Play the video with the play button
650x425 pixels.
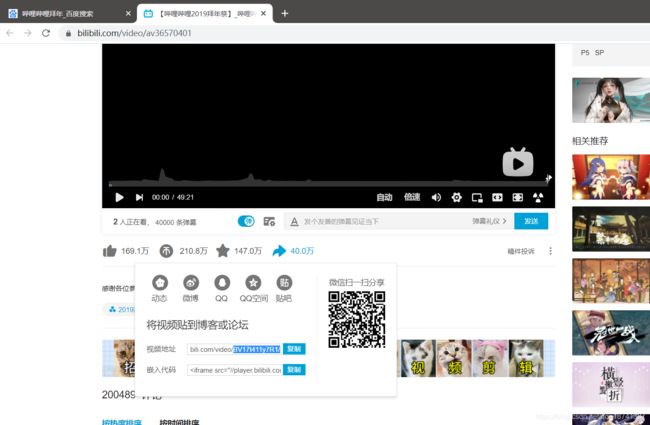point(119,197)
